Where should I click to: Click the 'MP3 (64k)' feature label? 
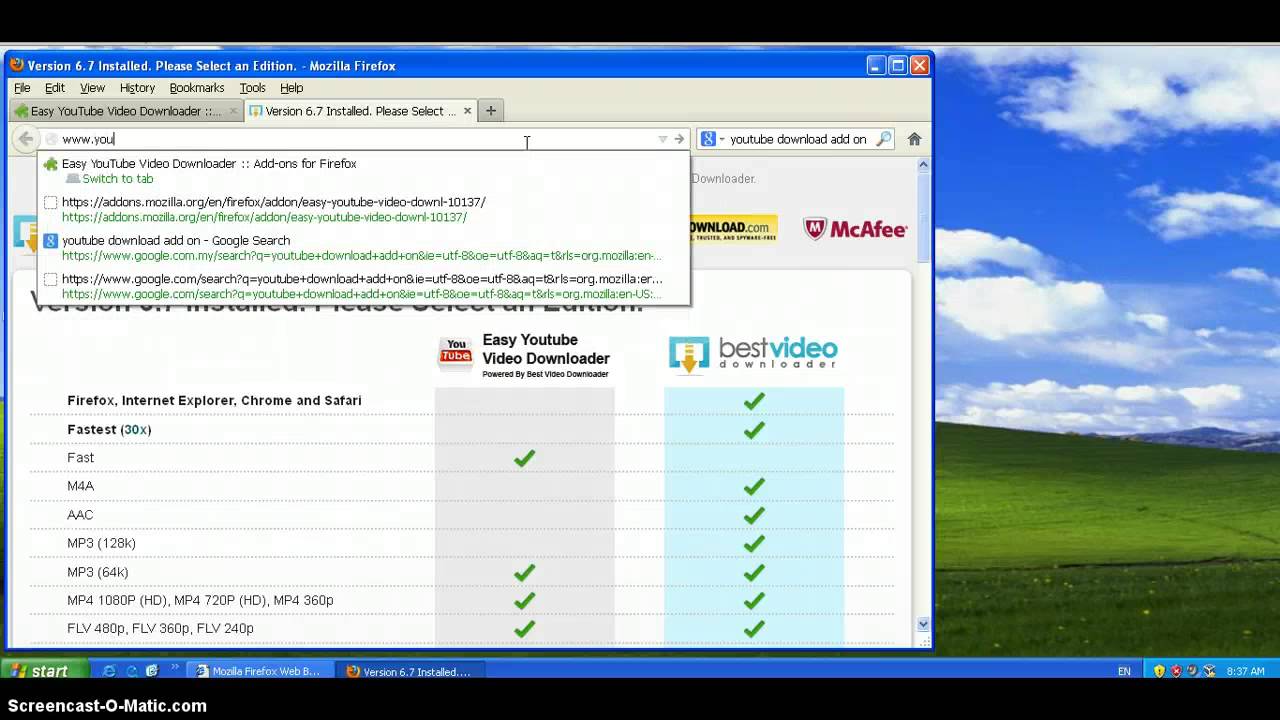(97, 573)
